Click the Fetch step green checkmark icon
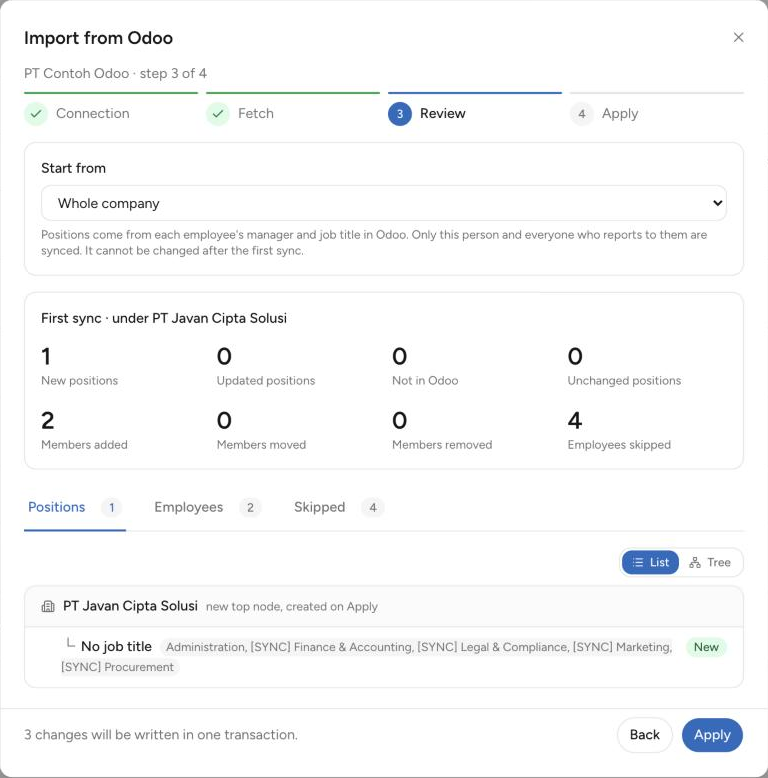The width and height of the screenshot is (768, 778). click(218, 114)
